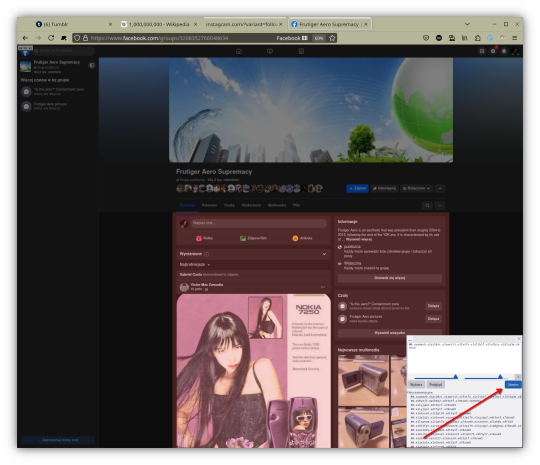The image size is (540, 465).
Task: Open Pocket icon in browser toolbar
Action: click(426, 38)
